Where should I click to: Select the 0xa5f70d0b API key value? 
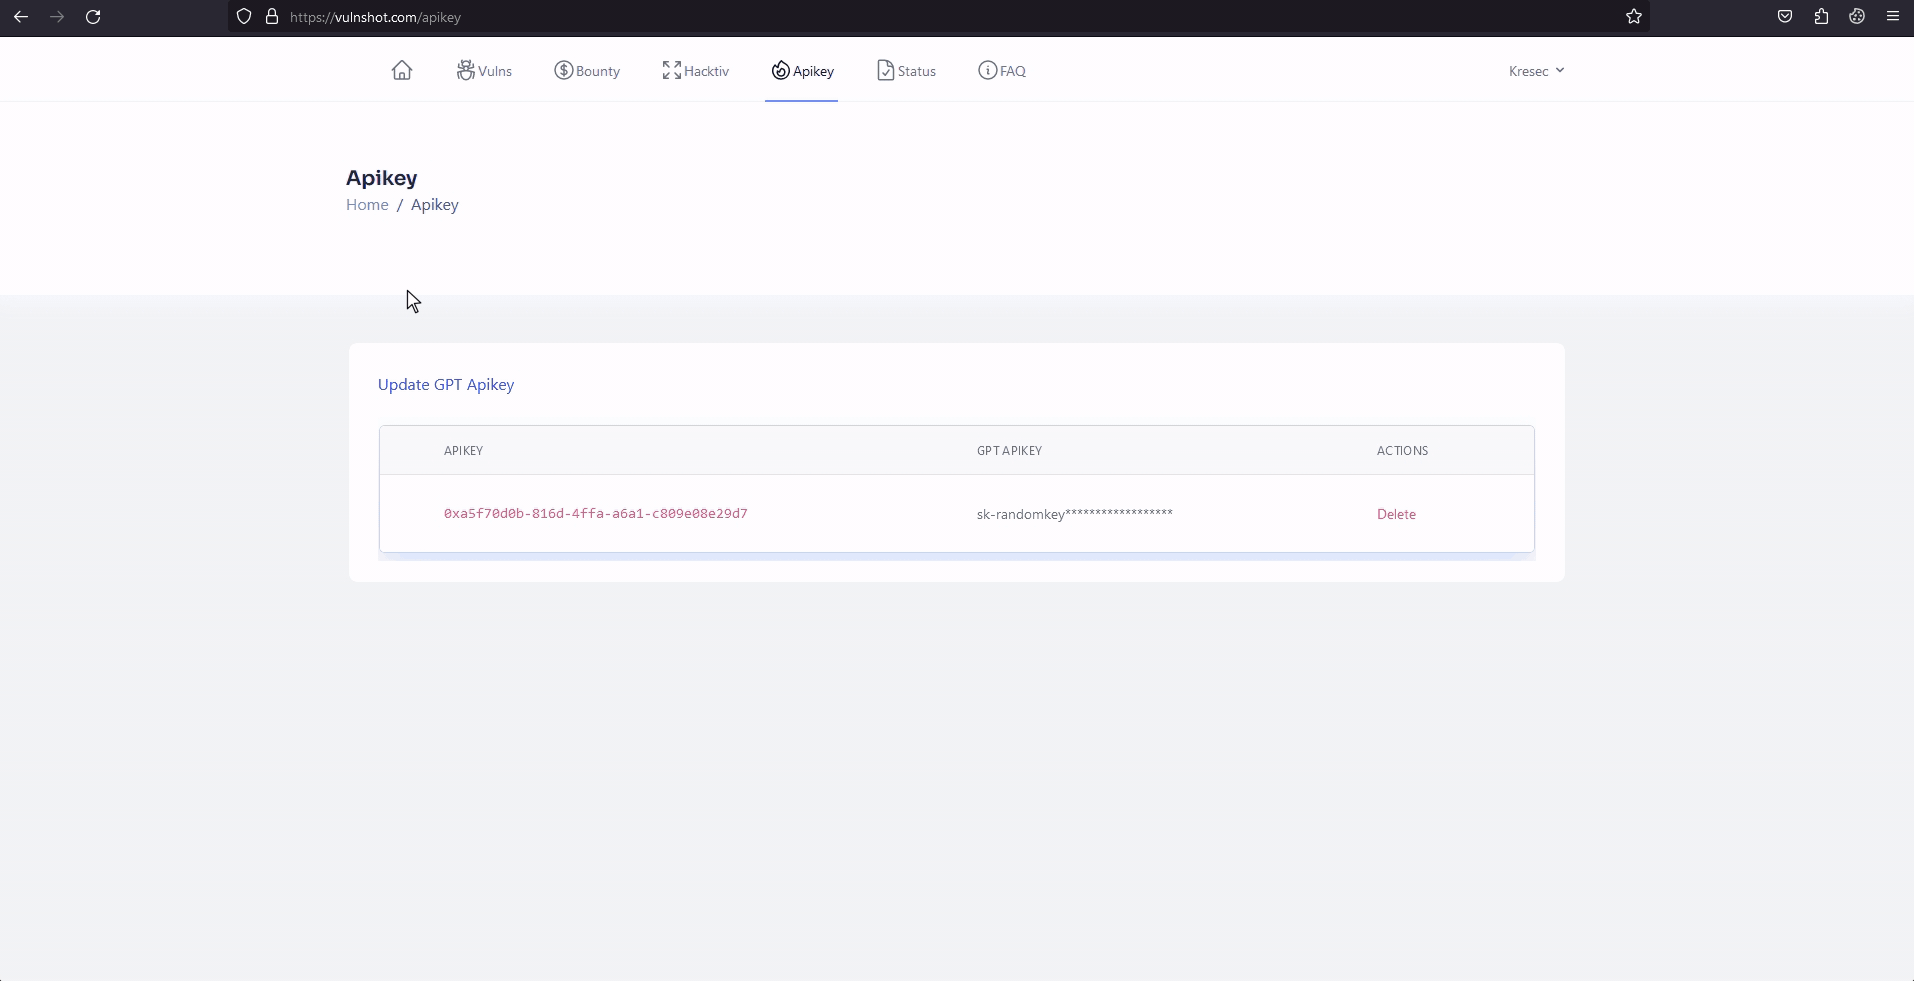point(596,514)
